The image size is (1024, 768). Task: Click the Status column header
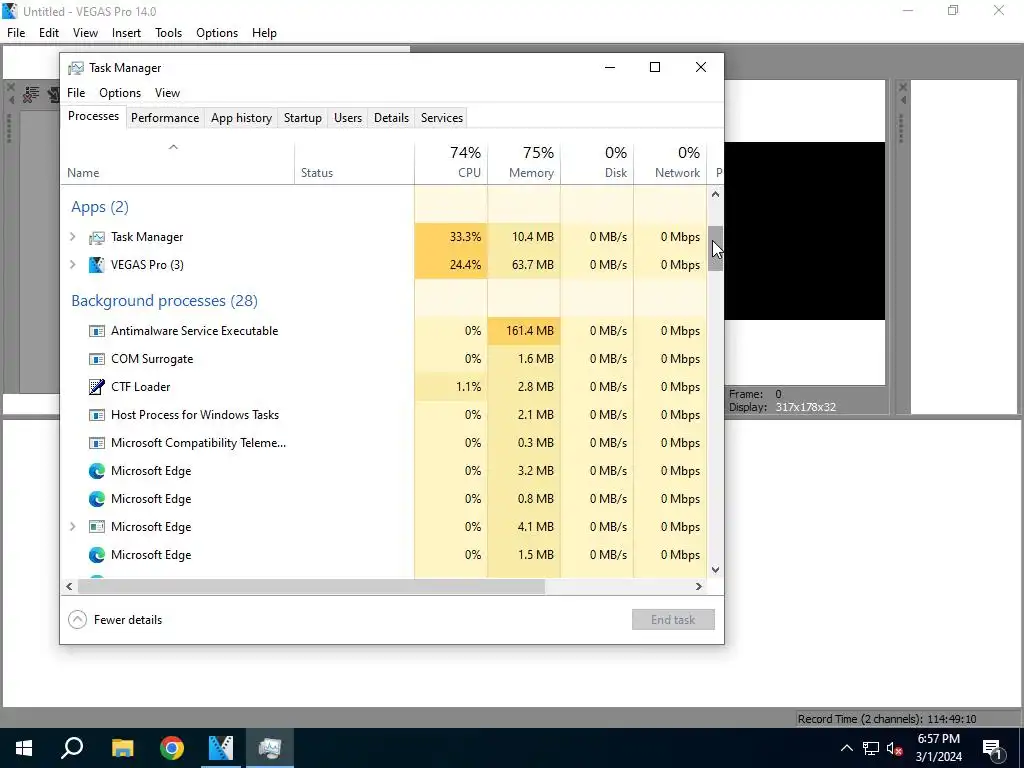[355, 163]
